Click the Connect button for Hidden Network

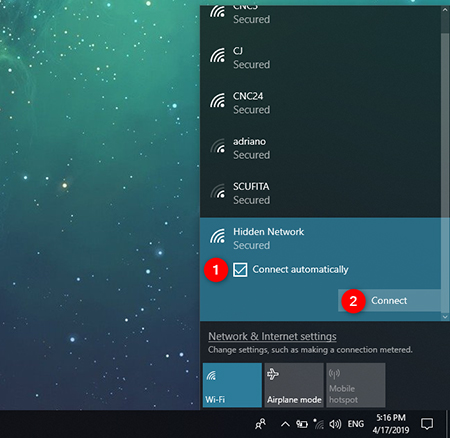click(x=389, y=300)
